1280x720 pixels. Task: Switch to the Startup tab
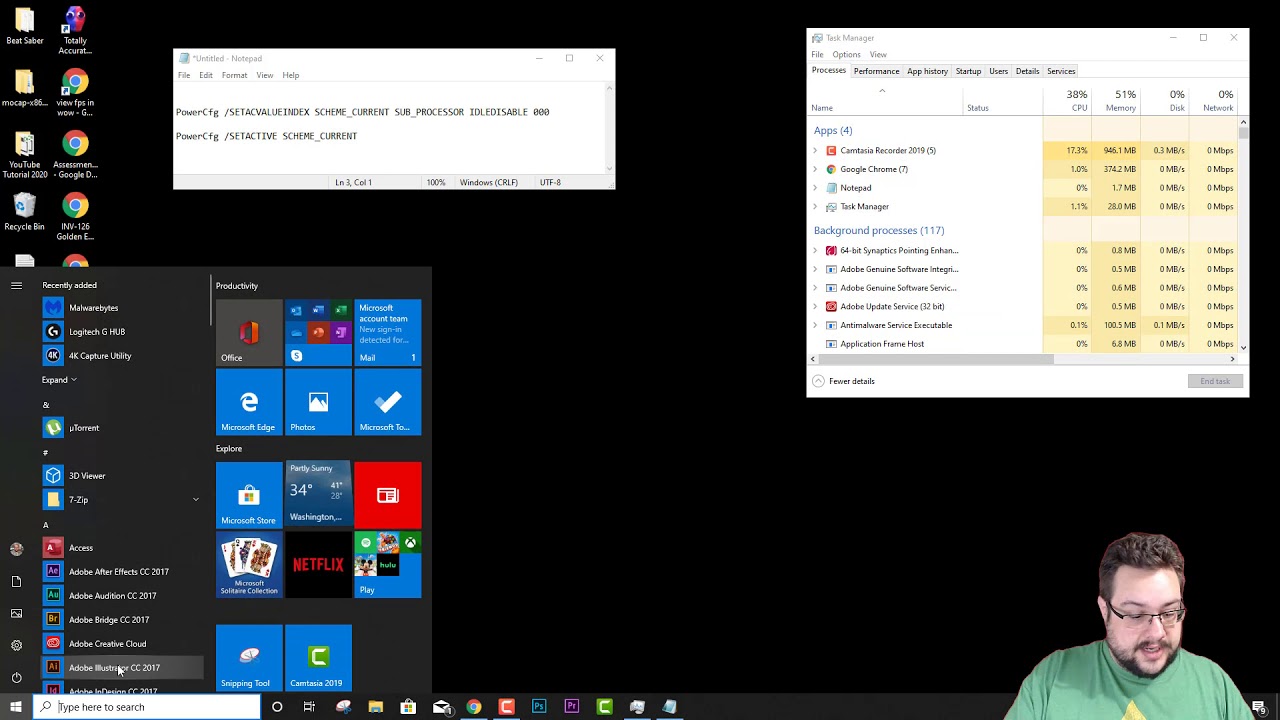click(x=968, y=71)
